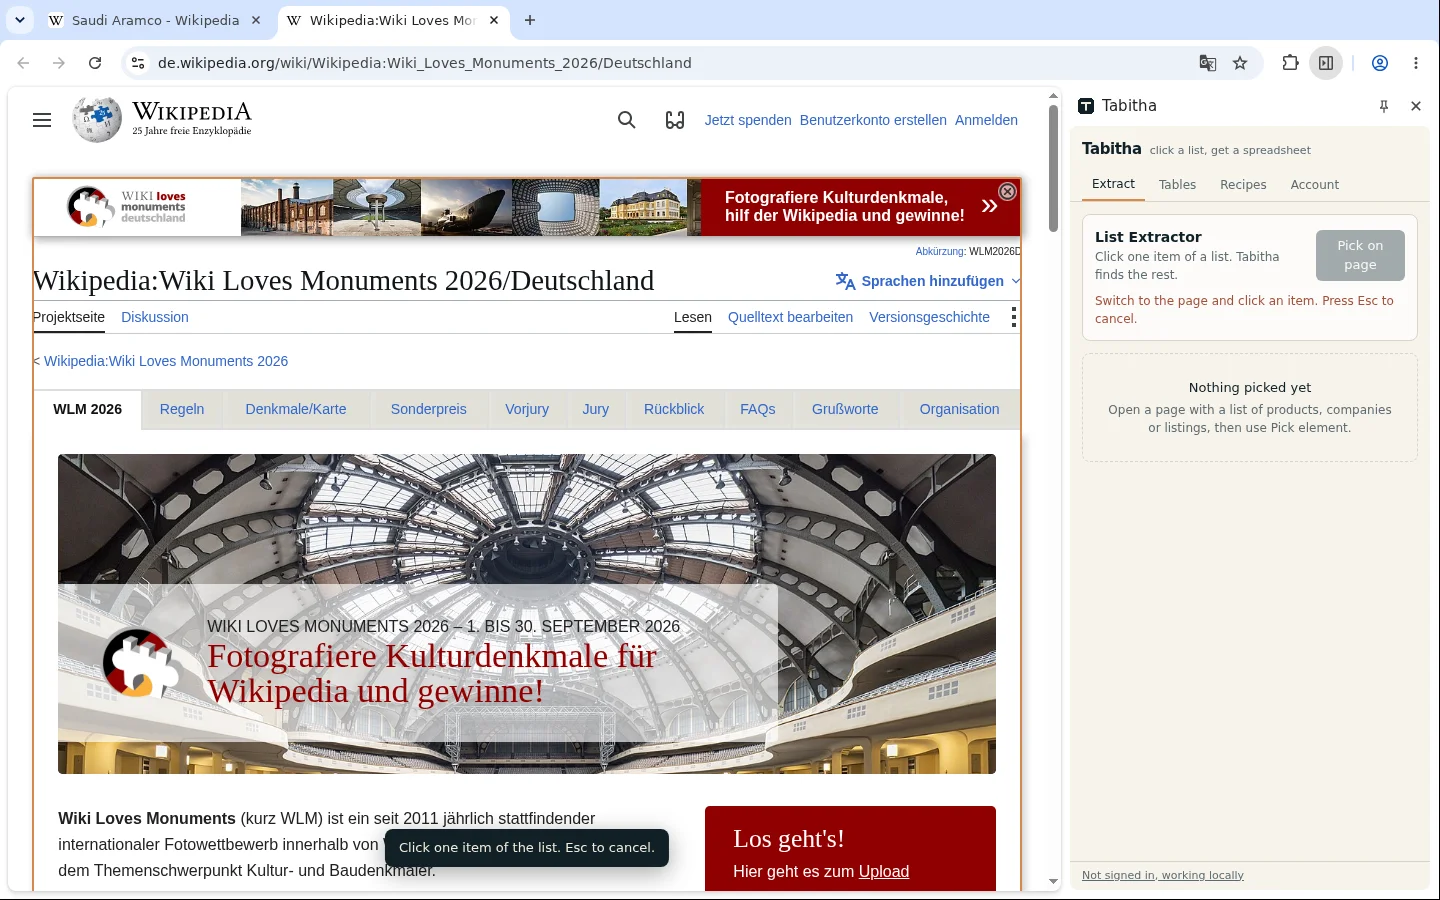Toggle the Chrome side panel button
This screenshot has height=900, width=1440.
click(x=1326, y=63)
